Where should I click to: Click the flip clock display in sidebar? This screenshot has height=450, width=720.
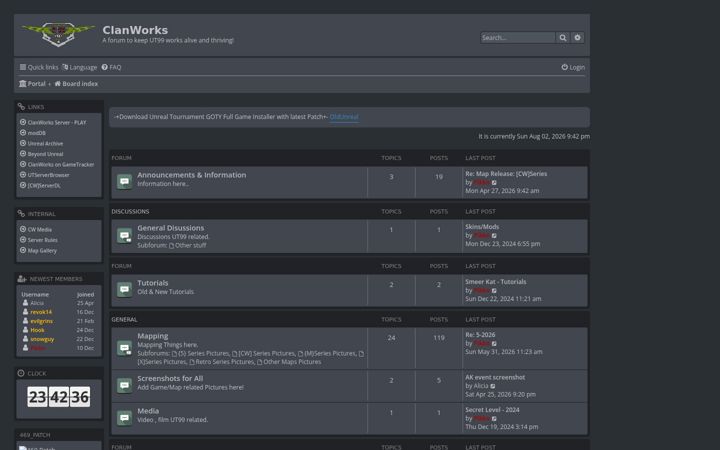tap(59, 397)
